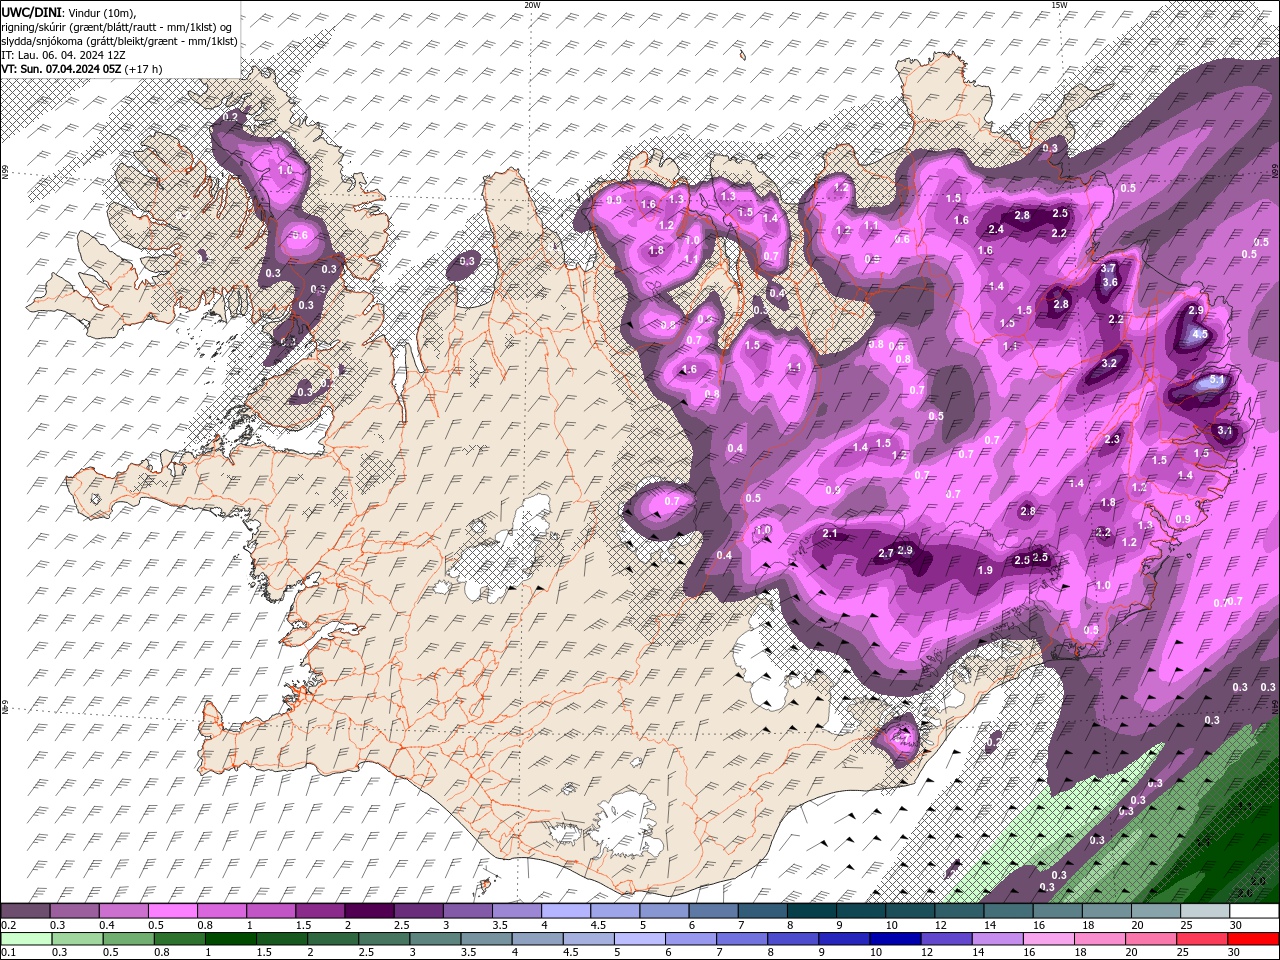Click the 2.1 precipitation value on the map
The height and width of the screenshot is (960, 1280).
click(x=830, y=534)
